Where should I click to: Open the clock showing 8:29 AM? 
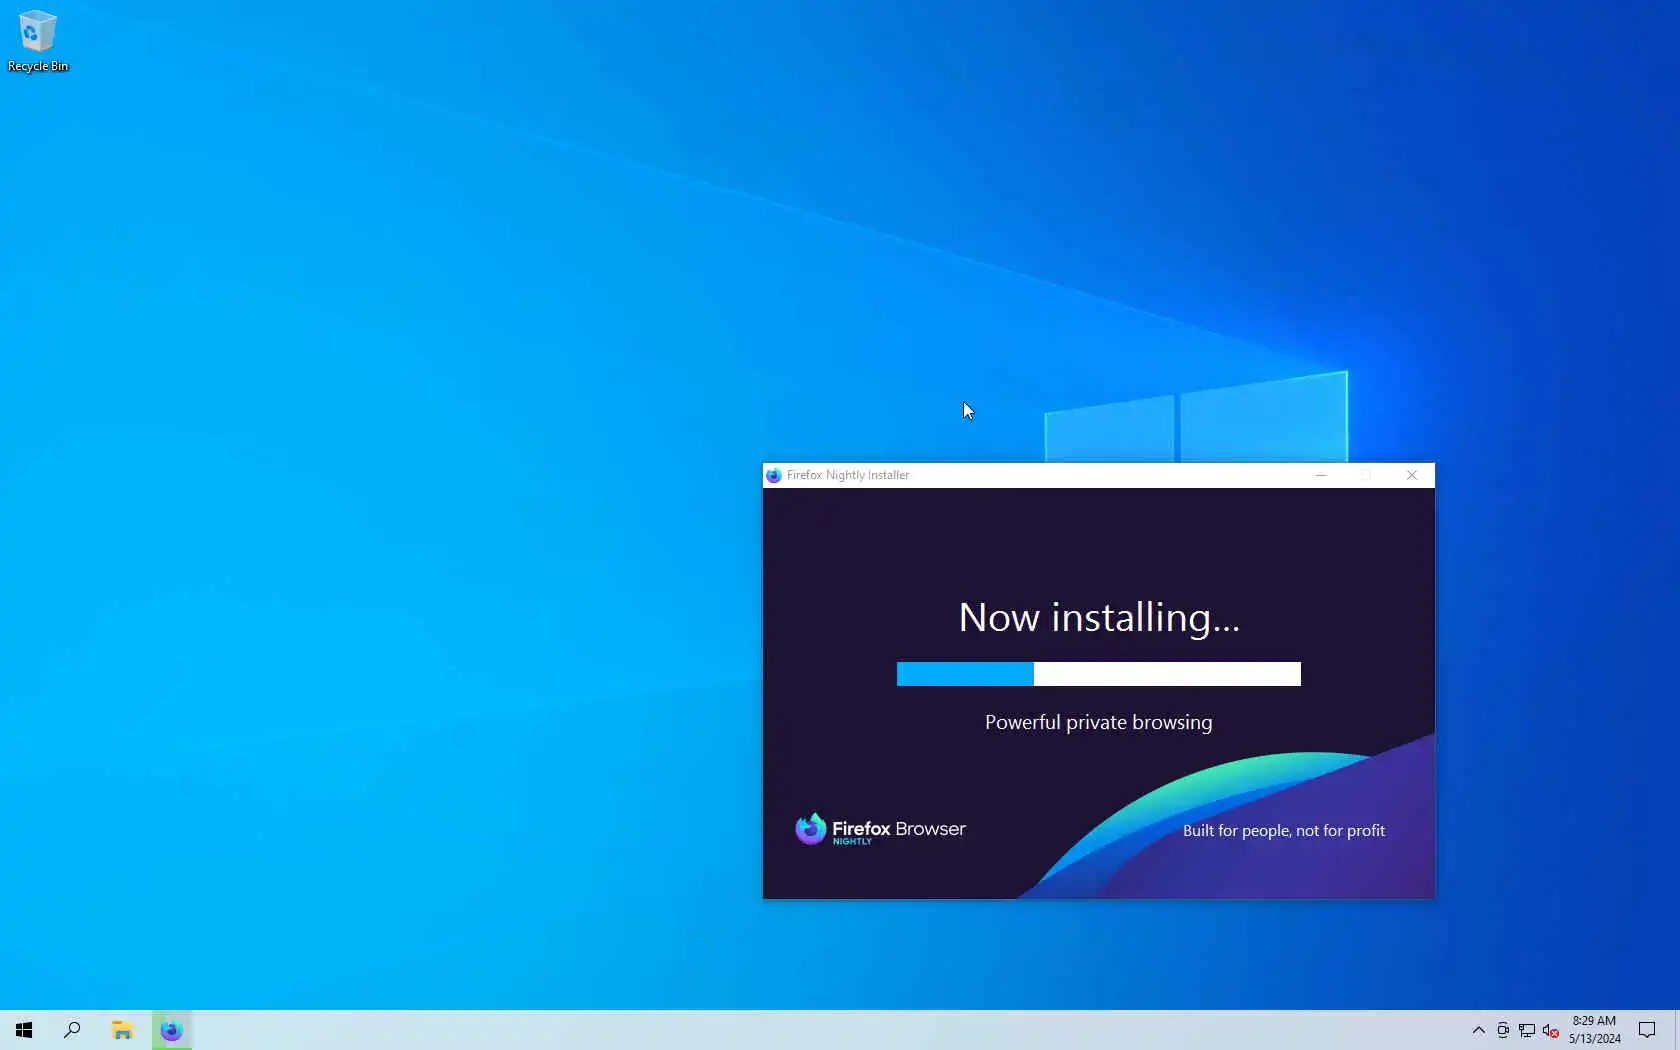(x=1594, y=1030)
